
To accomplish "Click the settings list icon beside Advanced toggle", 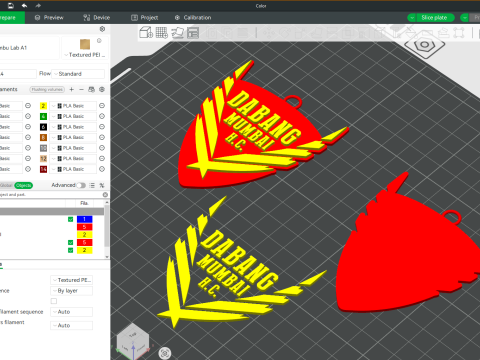I will [92, 185].
